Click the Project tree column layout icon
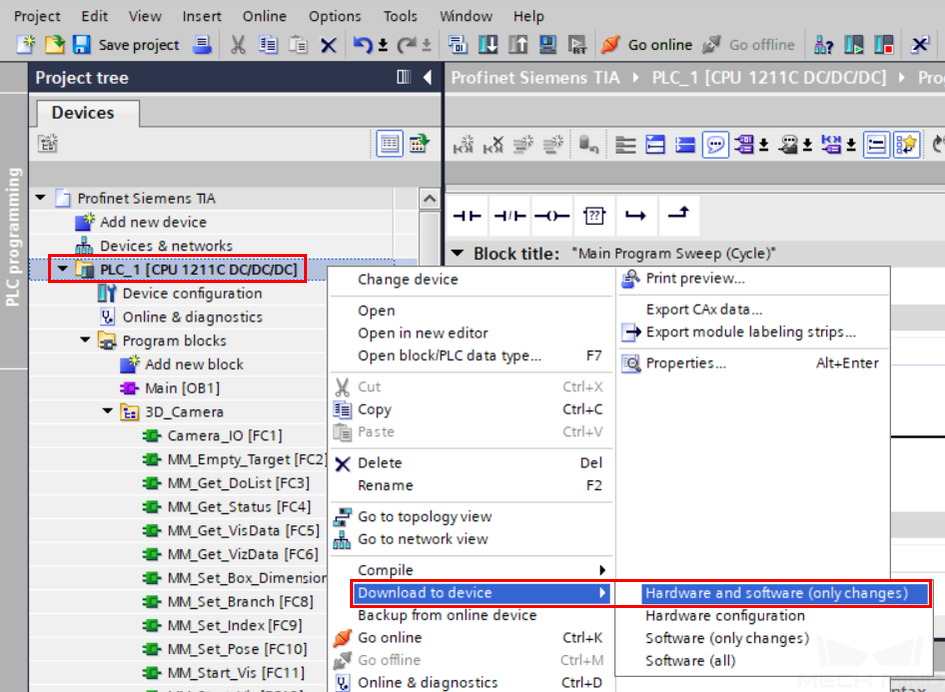The height and width of the screenshot is (692, 945). click(x=404, y=77)
